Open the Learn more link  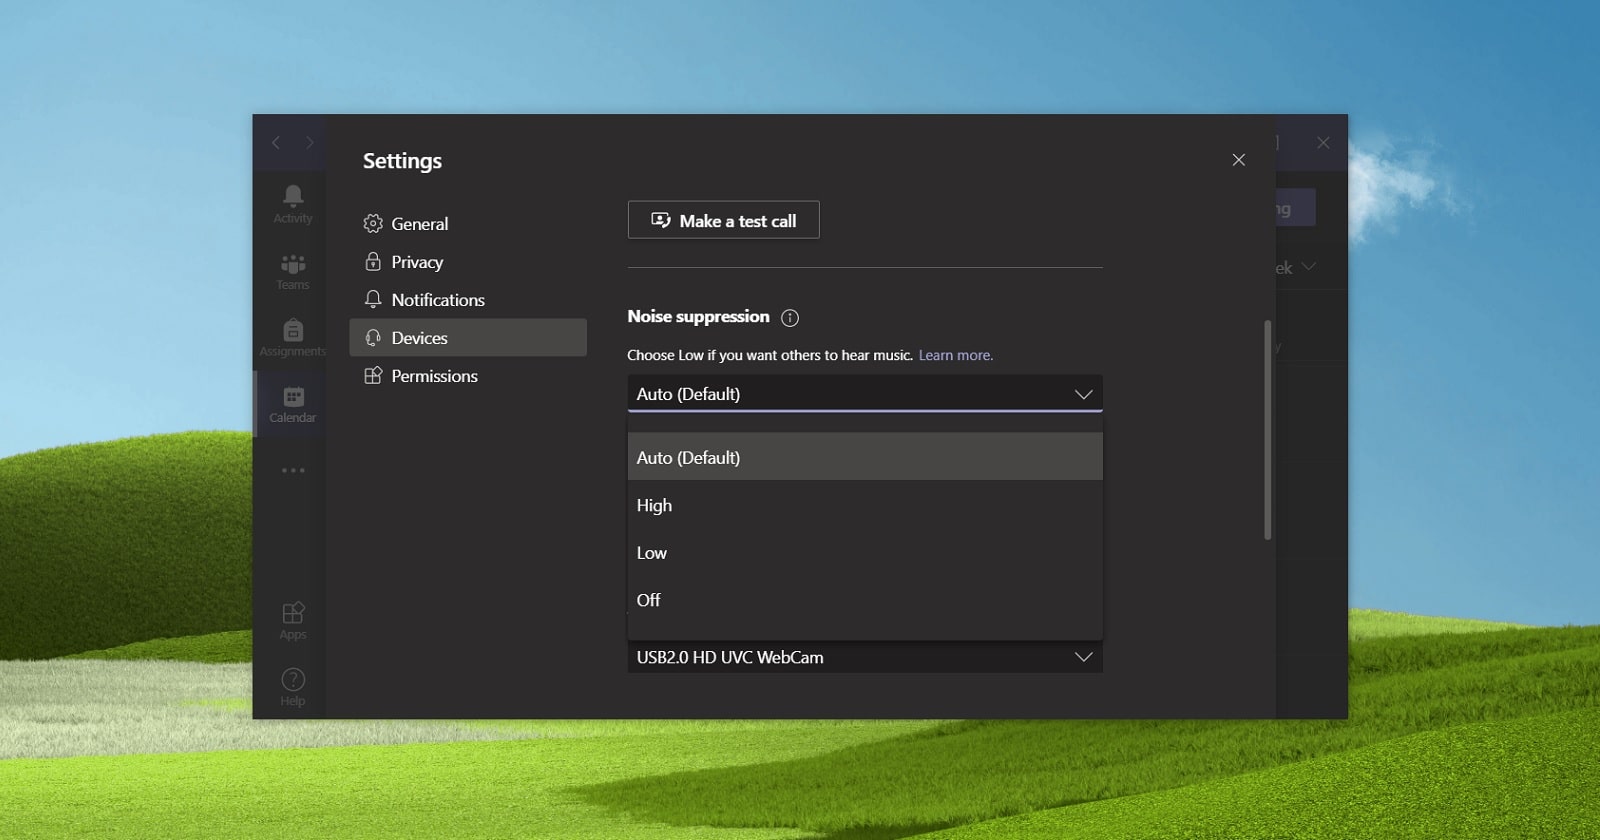[956, 355]
